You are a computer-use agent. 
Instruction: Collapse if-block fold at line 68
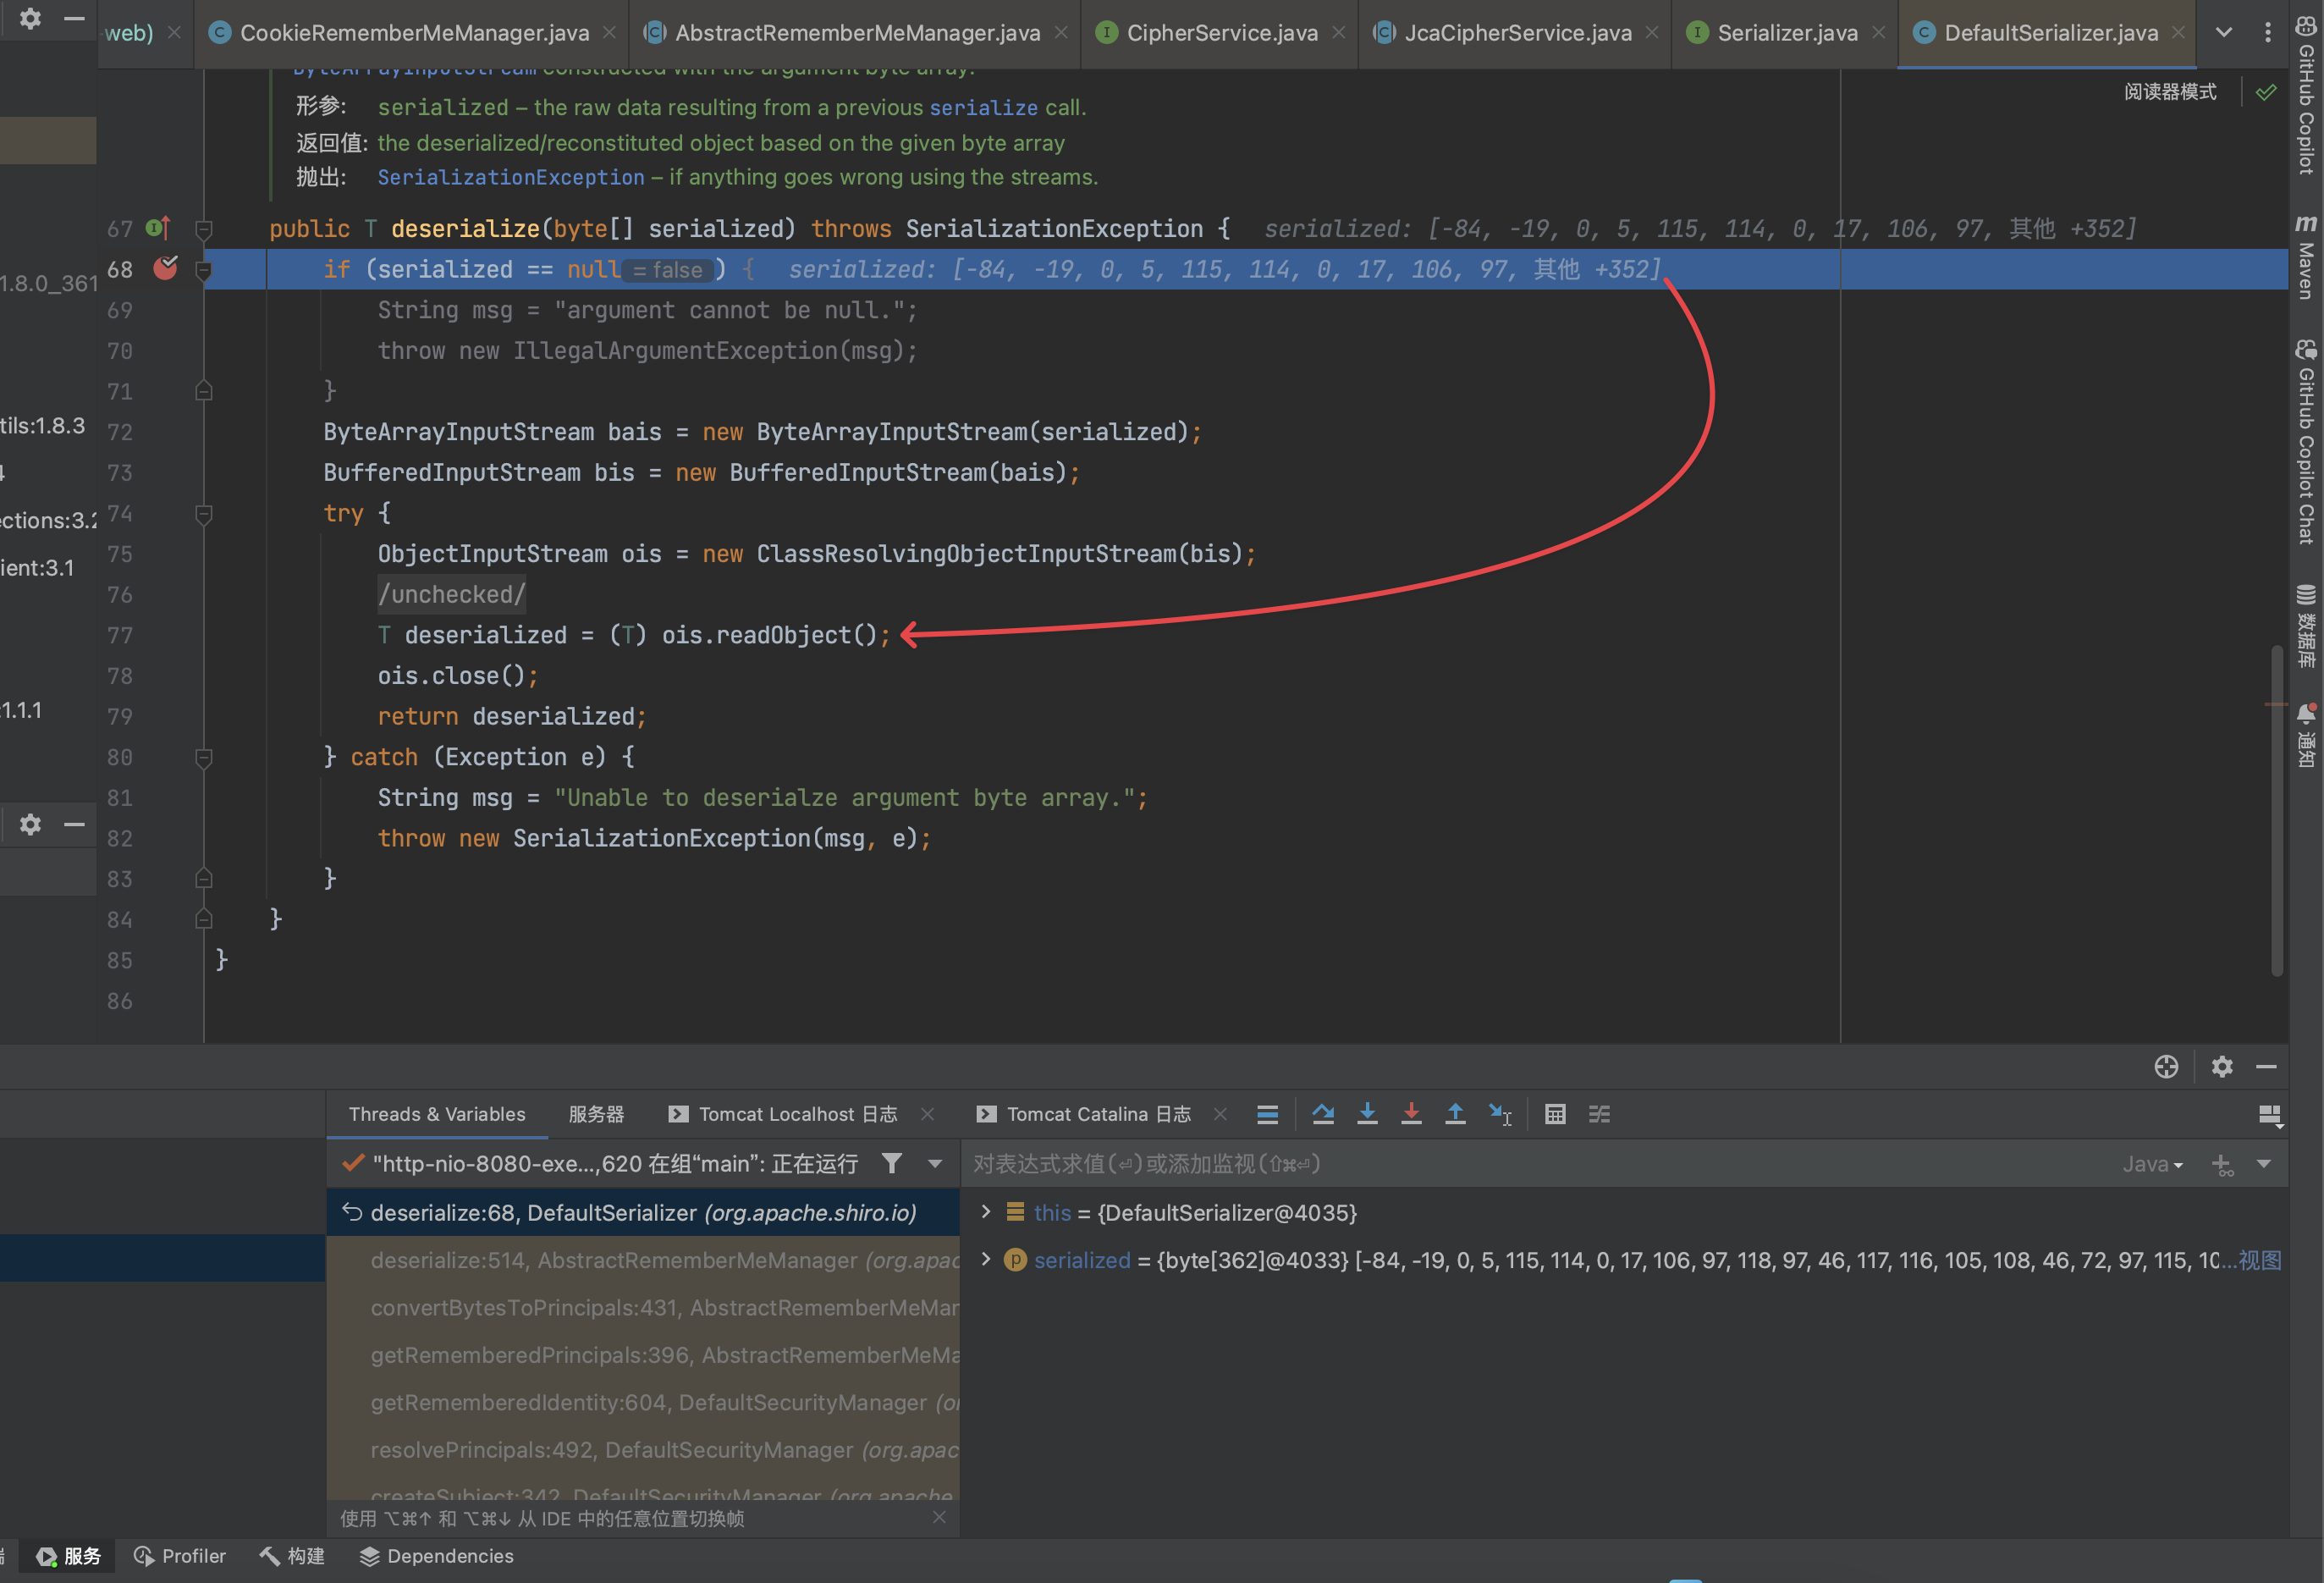204,270
